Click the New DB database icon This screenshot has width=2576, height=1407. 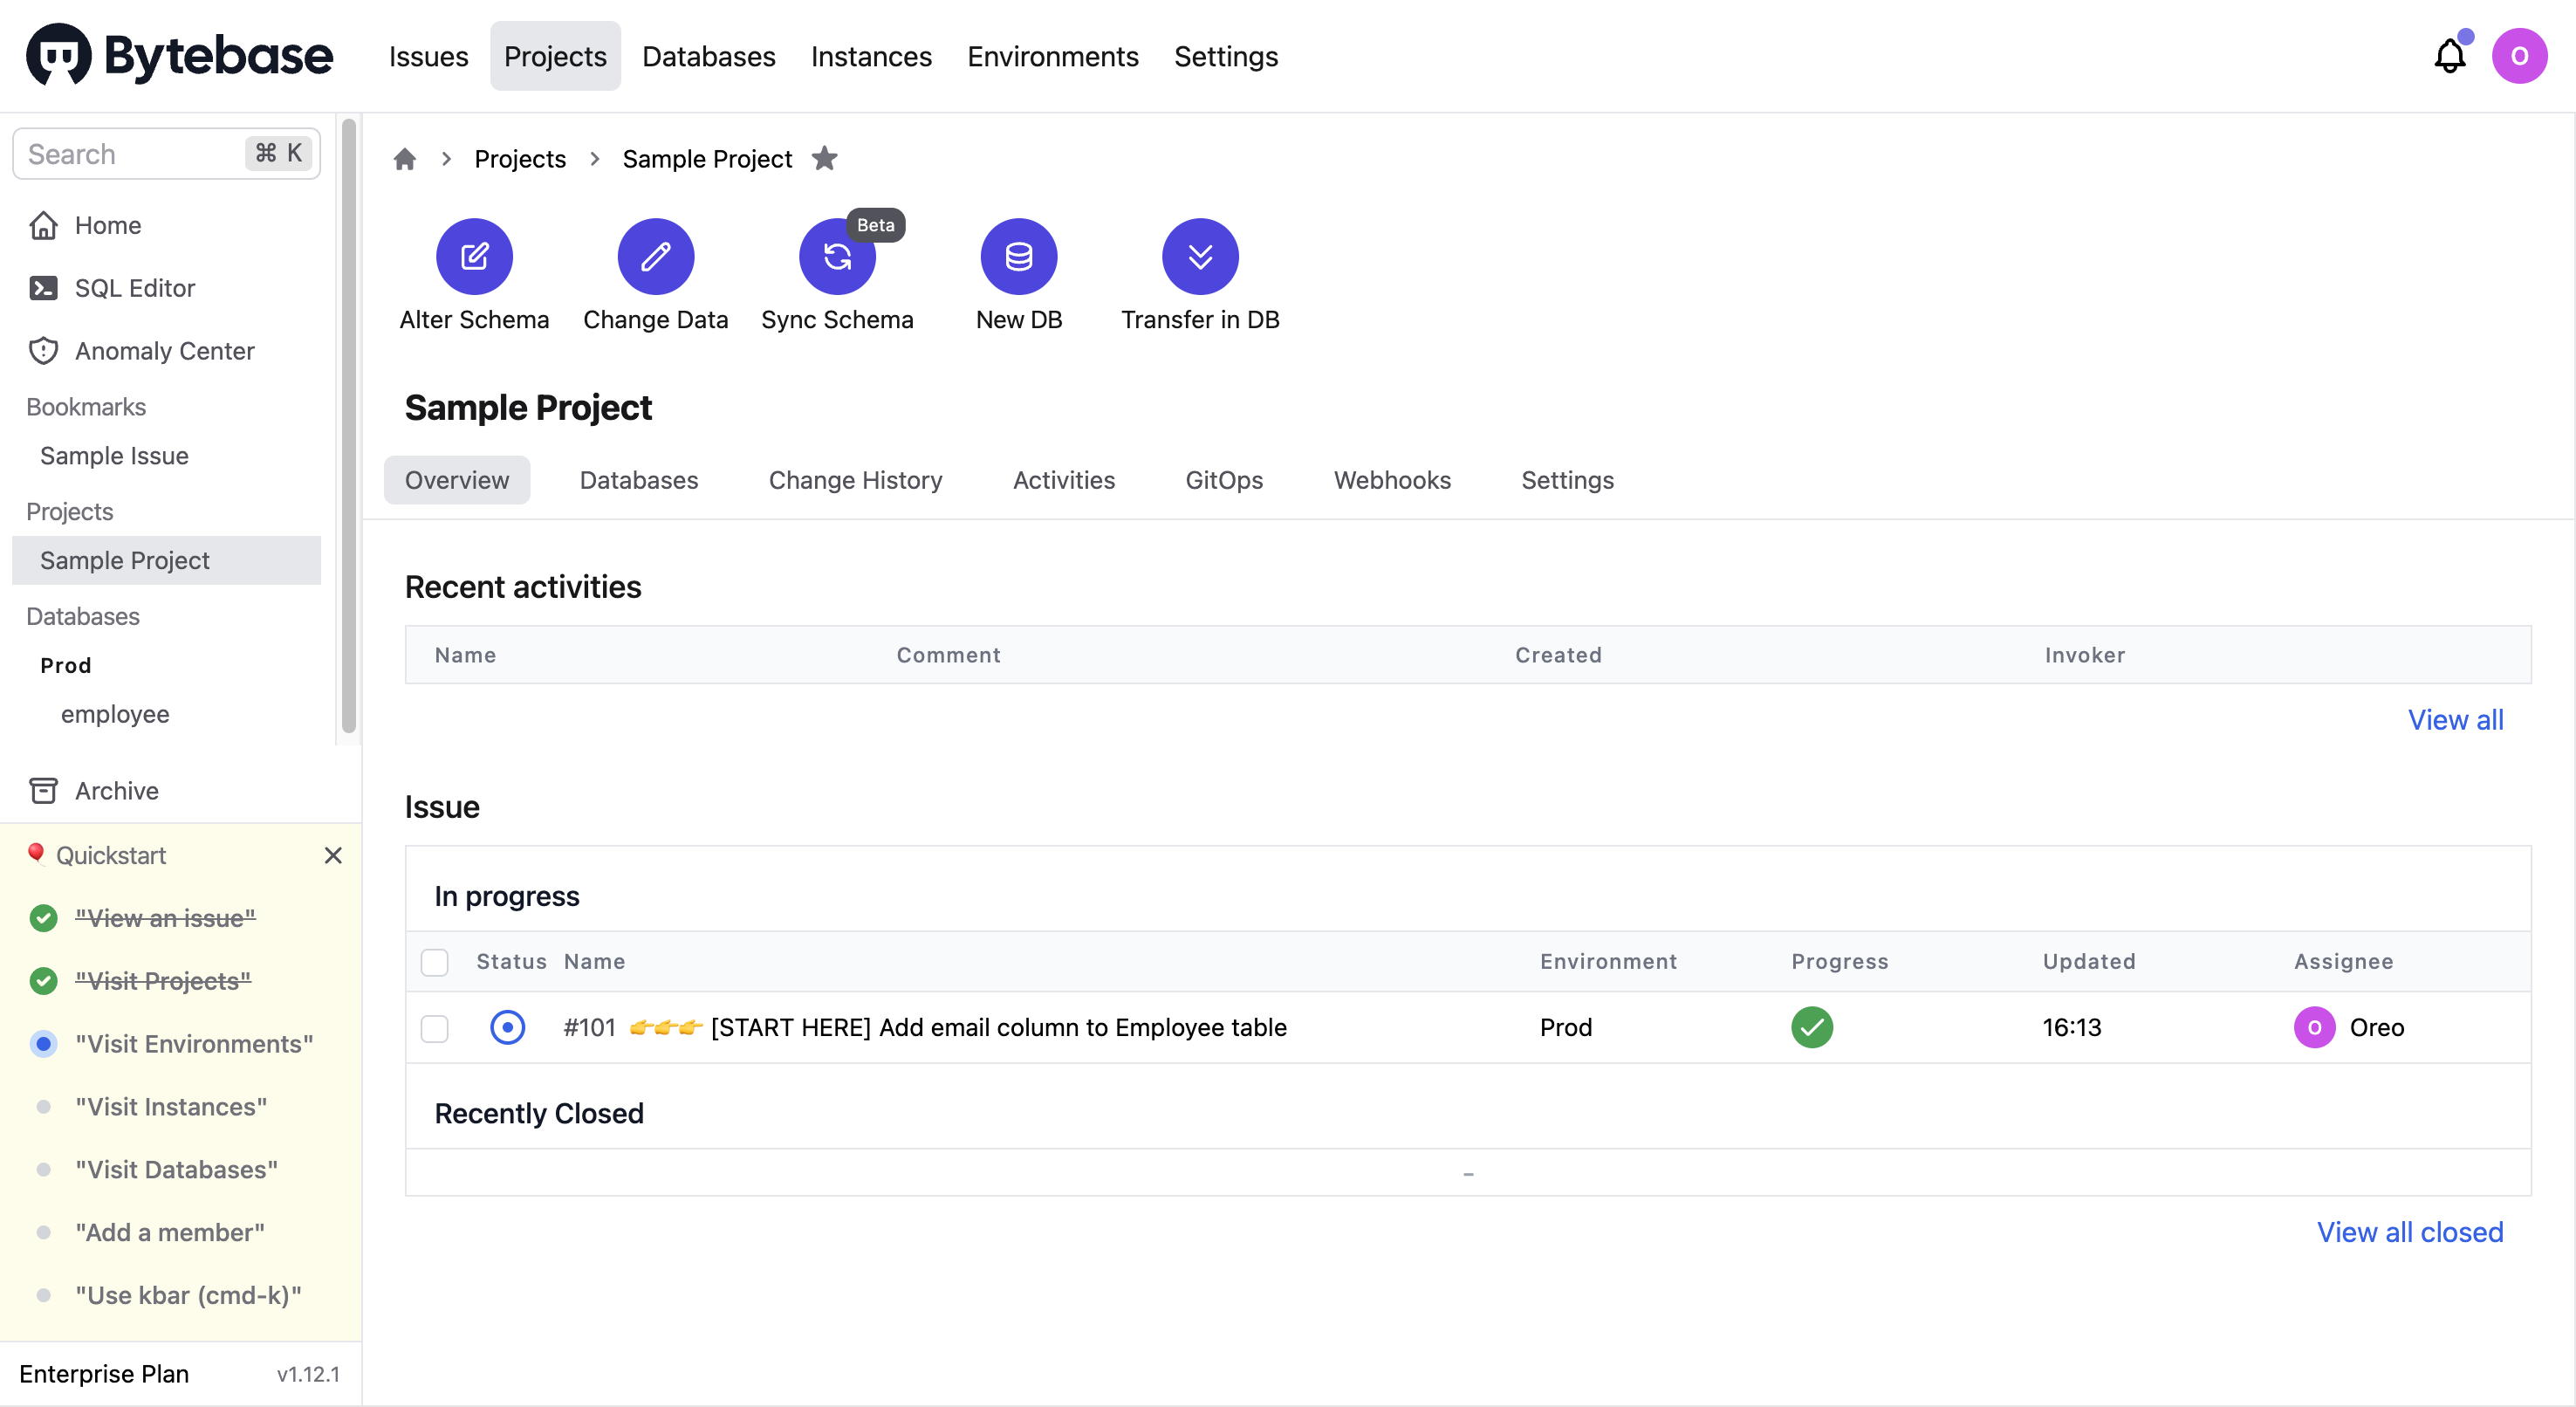tap(1018, 256)
